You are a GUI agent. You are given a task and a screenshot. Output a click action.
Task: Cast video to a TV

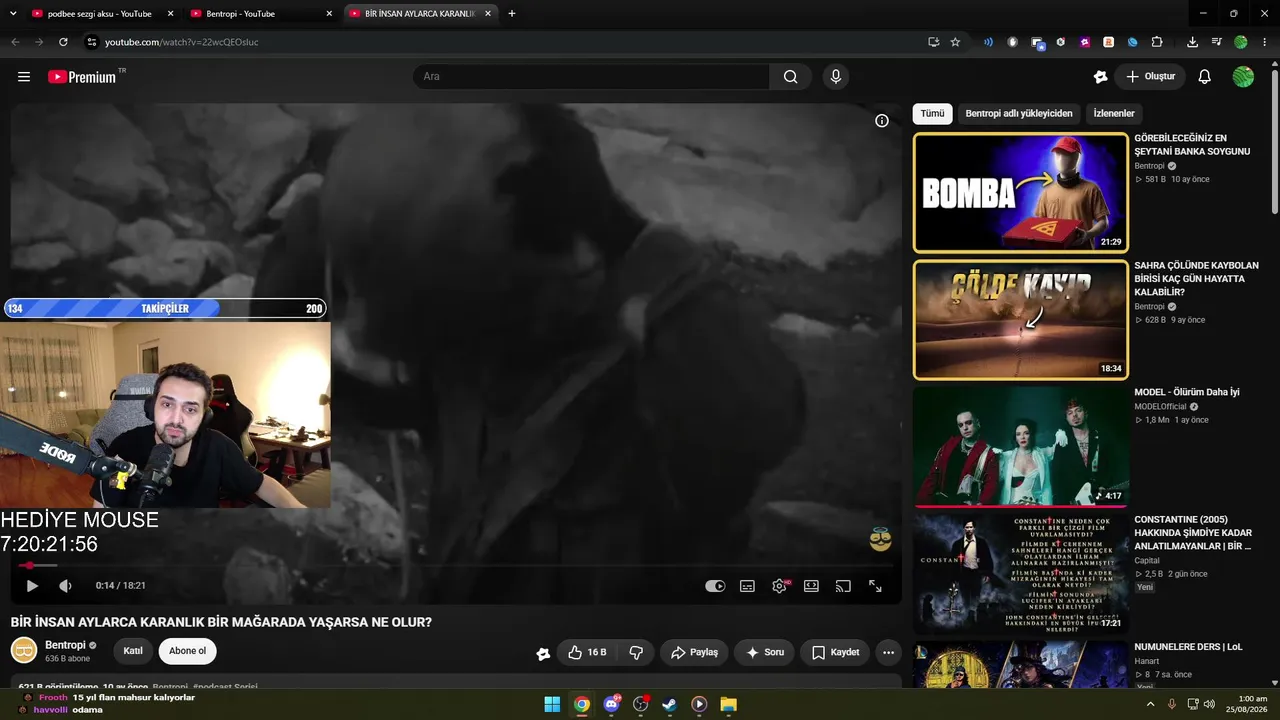coord(843,586)
